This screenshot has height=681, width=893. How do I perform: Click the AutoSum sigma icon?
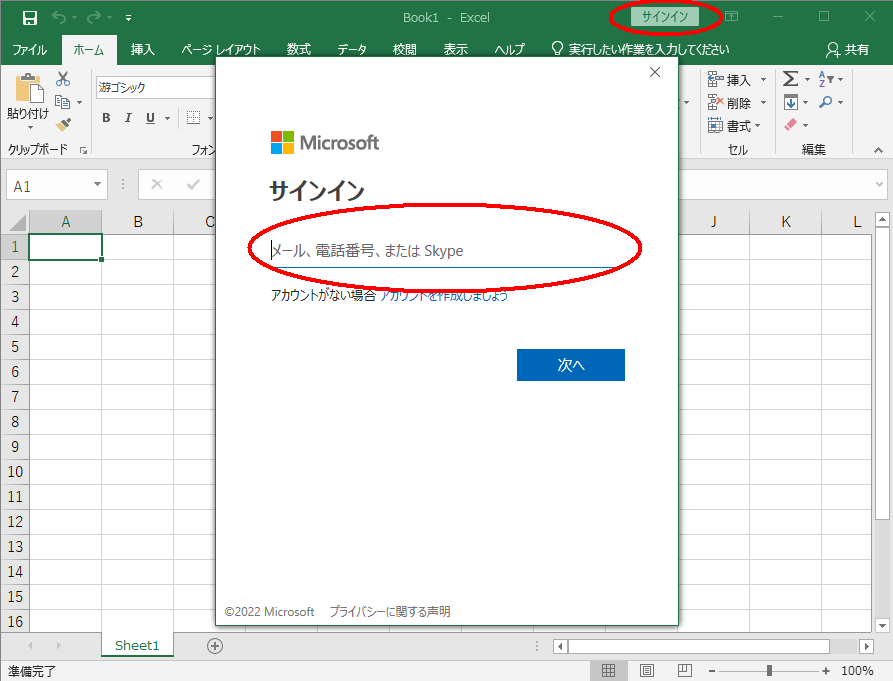790,79
